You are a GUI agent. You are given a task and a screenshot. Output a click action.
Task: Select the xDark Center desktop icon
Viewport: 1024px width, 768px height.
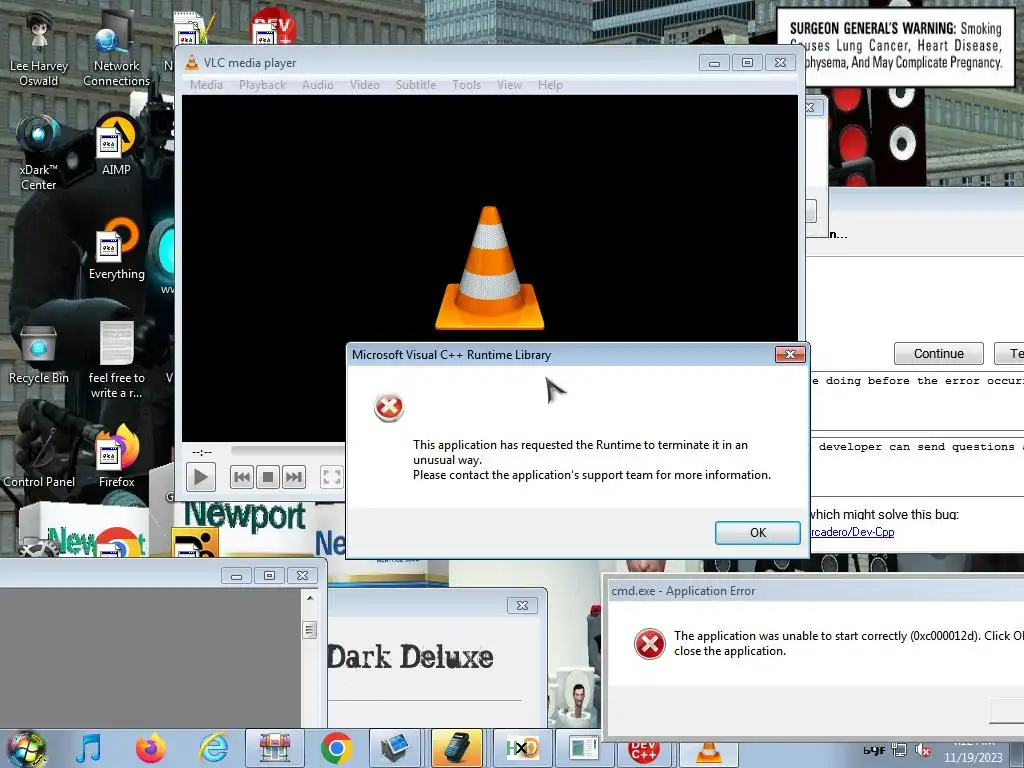(x=39, y=153)
